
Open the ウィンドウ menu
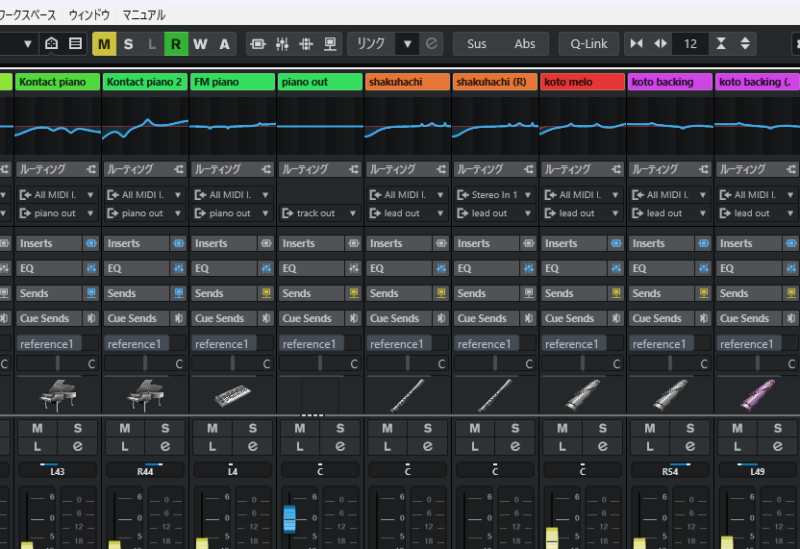[89, 15]
